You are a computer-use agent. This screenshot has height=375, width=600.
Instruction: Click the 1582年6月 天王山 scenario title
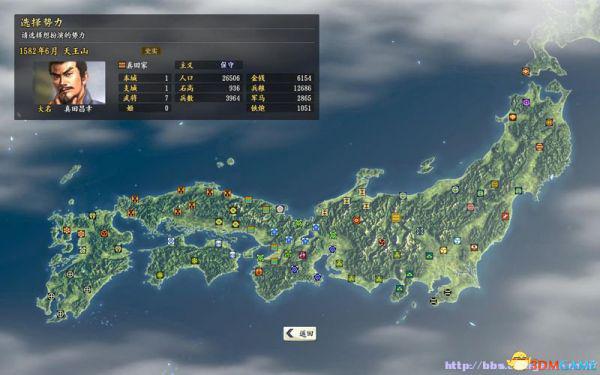(x=54, y=51)
